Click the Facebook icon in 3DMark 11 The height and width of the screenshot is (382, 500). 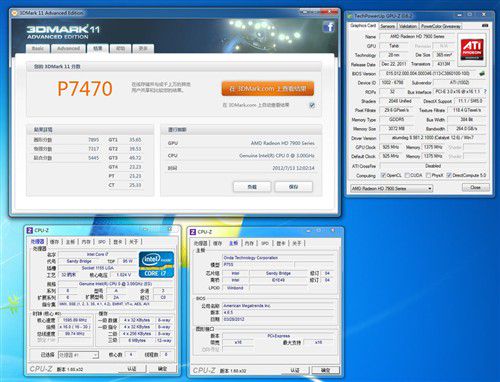coord(328,27)
